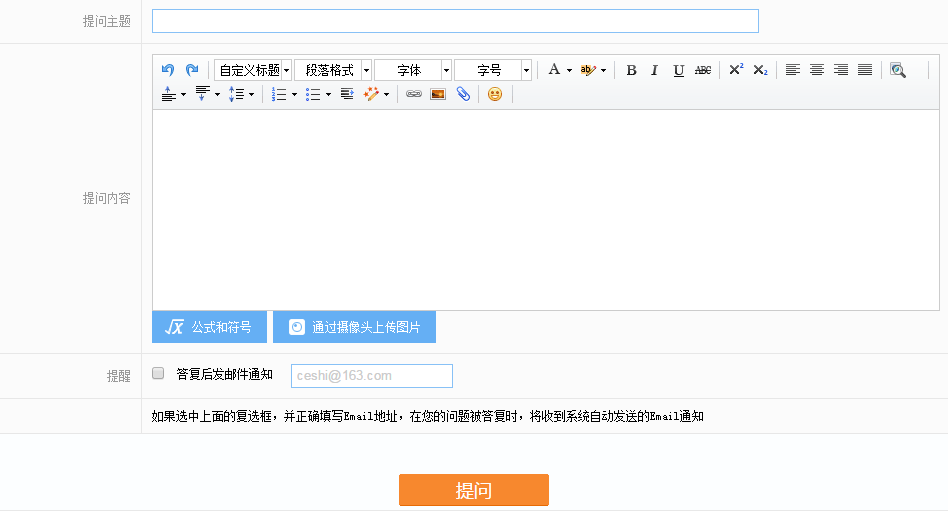The height and width of the screenshot is (513, 948).
Task: Open the 字体 font dropdown
Action: (x=413, y=70)
